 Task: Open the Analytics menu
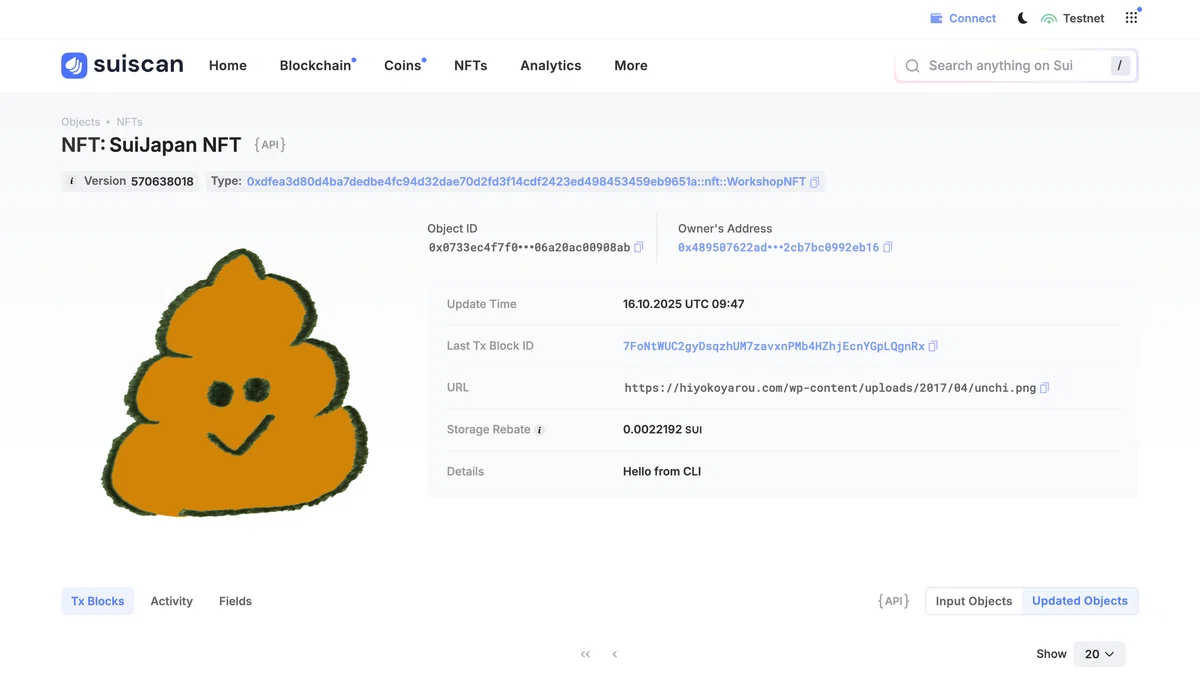click(551, 65)
